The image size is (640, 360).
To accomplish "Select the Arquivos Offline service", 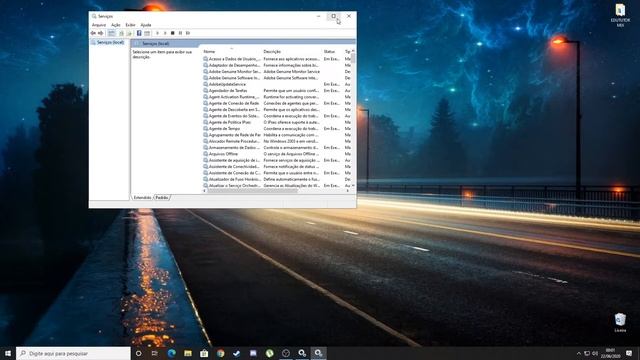I will tap(277, 154).
